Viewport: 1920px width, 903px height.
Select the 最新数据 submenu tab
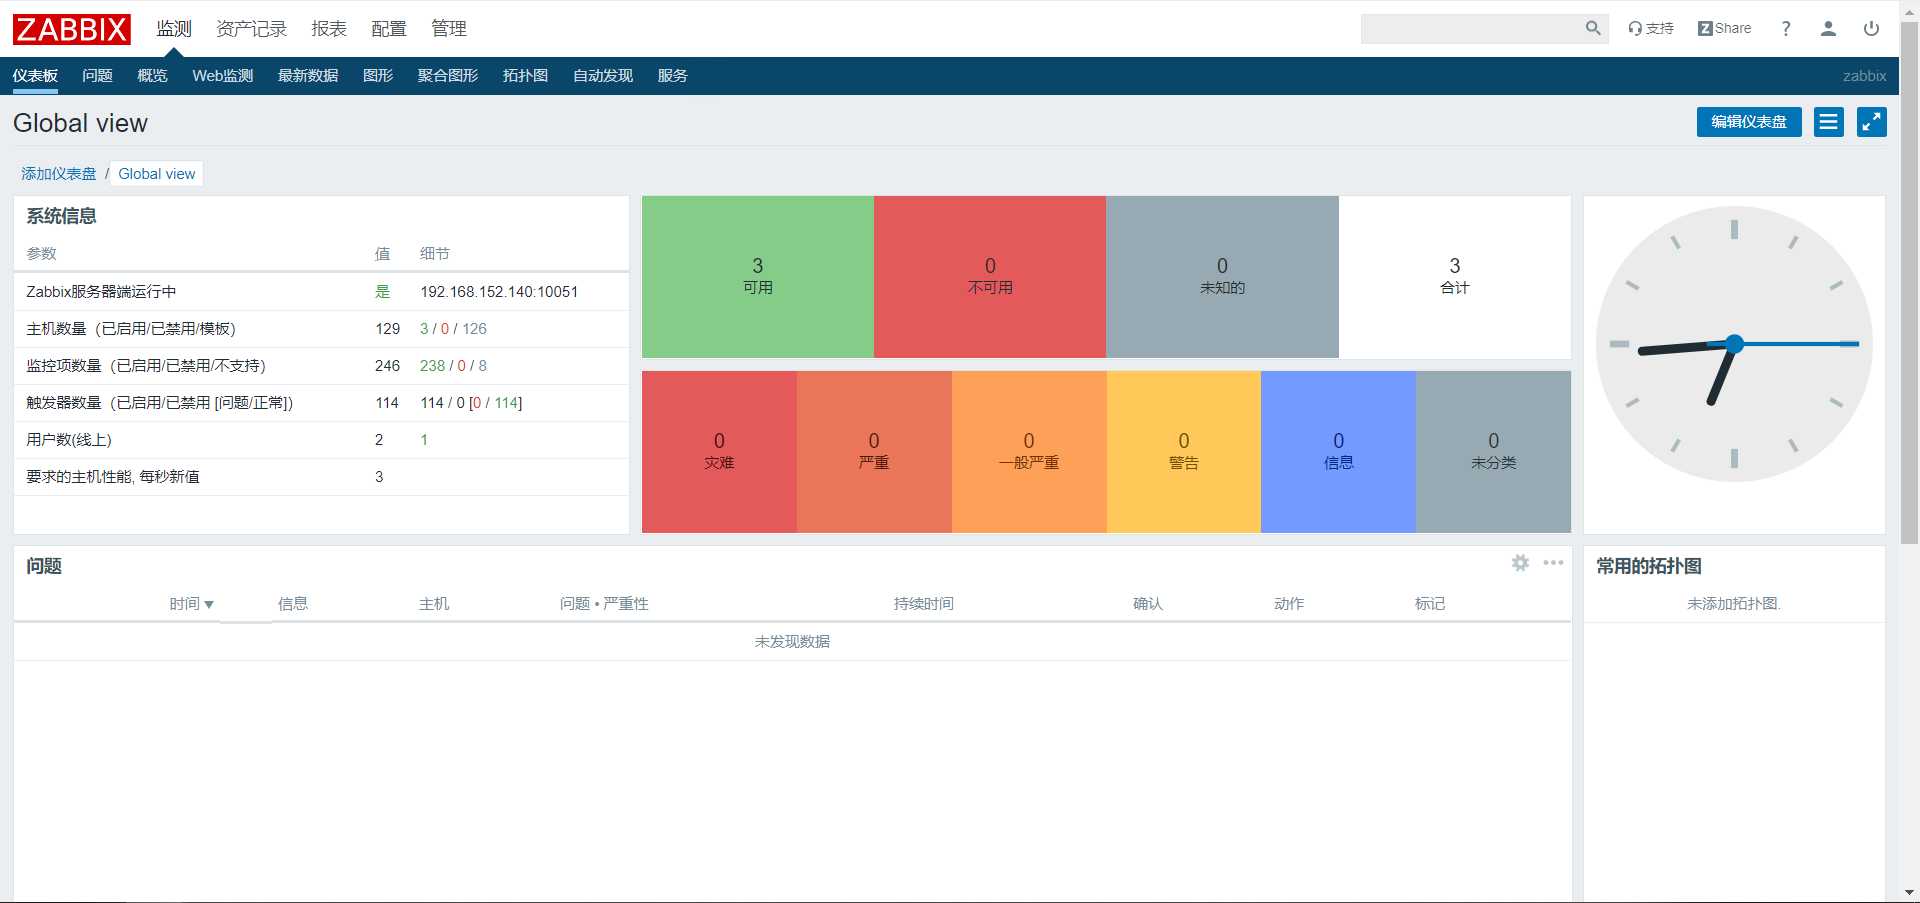pyautogui.click(x=308, y=76)
